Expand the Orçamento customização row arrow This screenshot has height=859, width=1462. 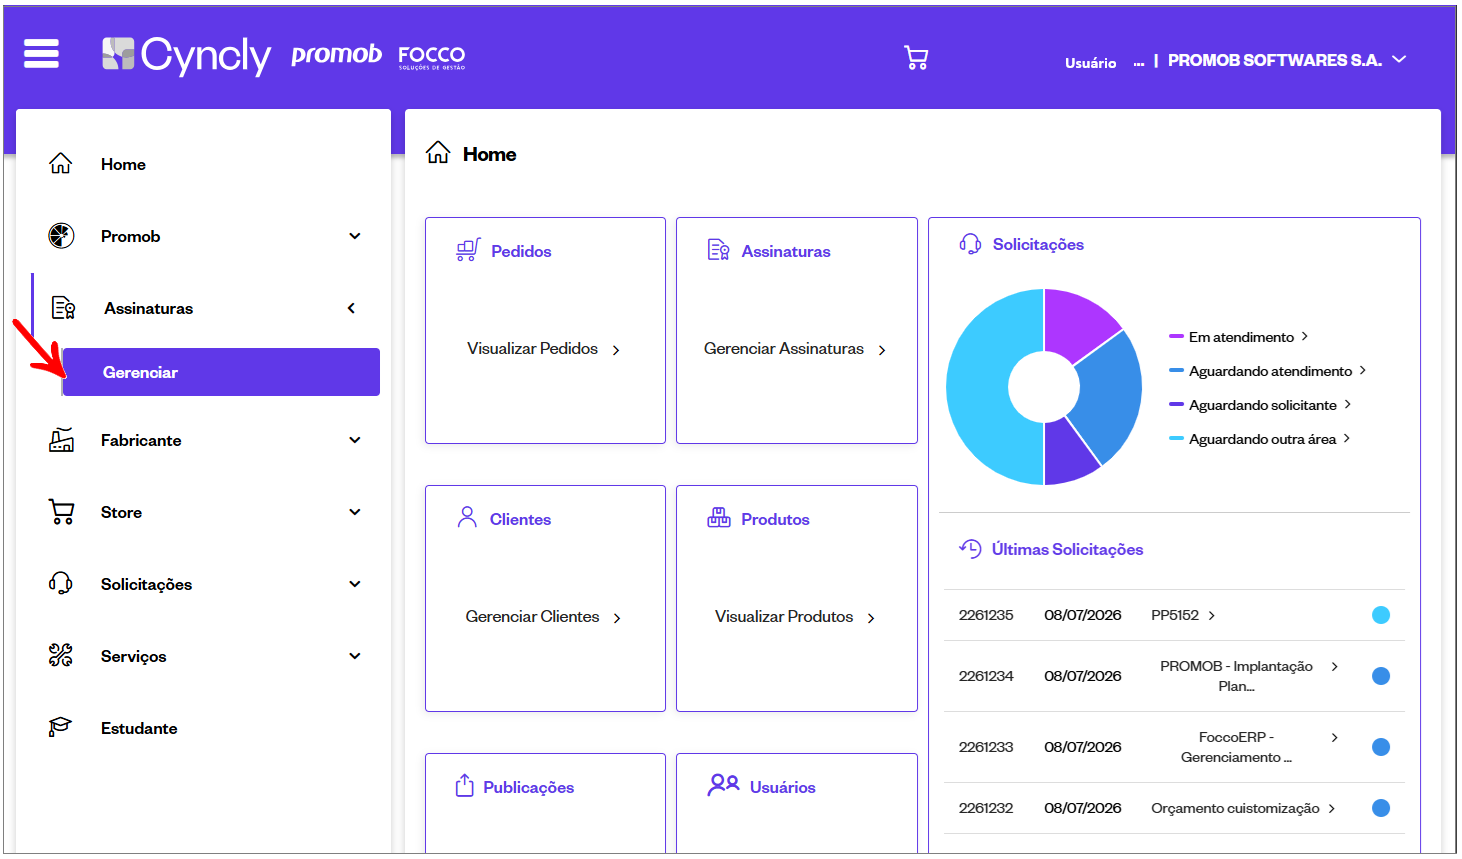tap(1332, 809)
